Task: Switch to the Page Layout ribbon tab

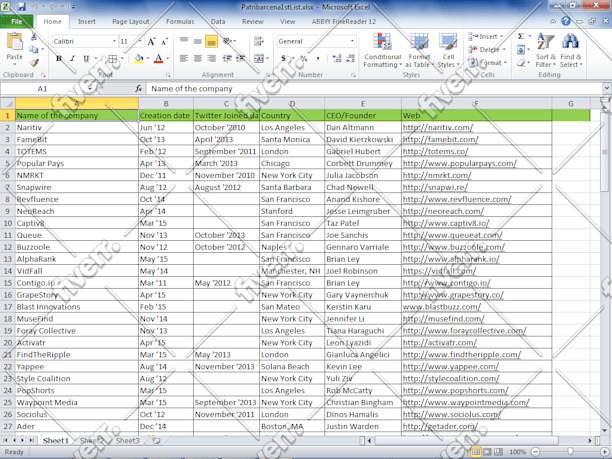Action: (130, 21)
